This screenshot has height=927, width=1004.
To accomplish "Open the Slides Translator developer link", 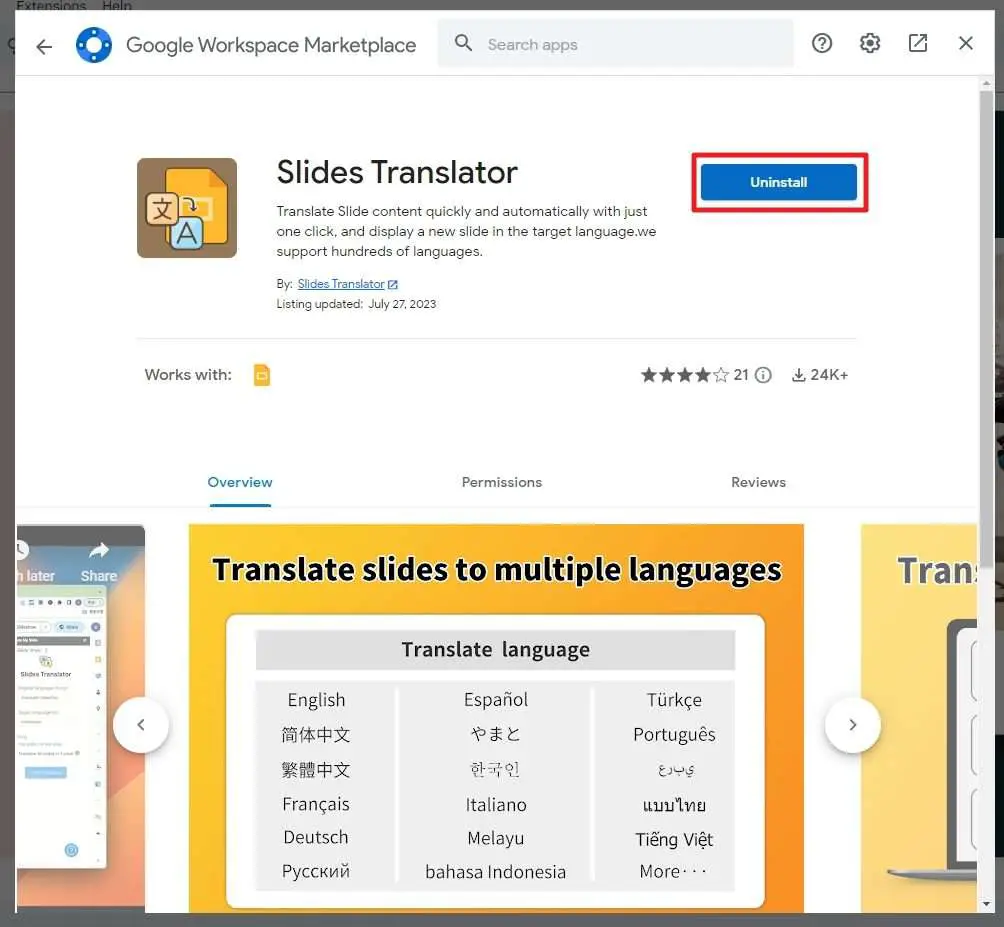I will (x=341, y=284).
